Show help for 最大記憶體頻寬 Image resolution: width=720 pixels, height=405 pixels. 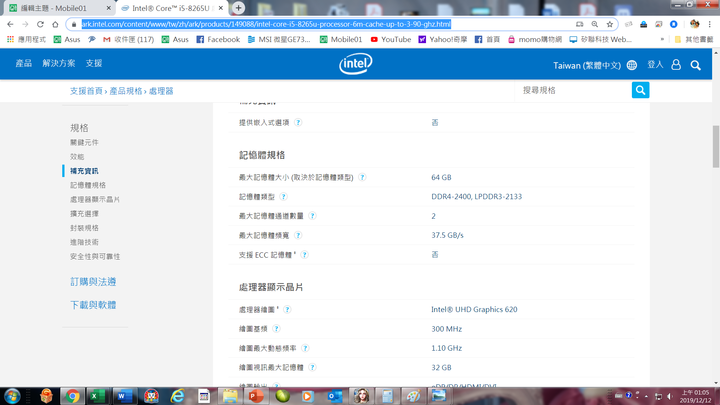(x=298, y=235)
